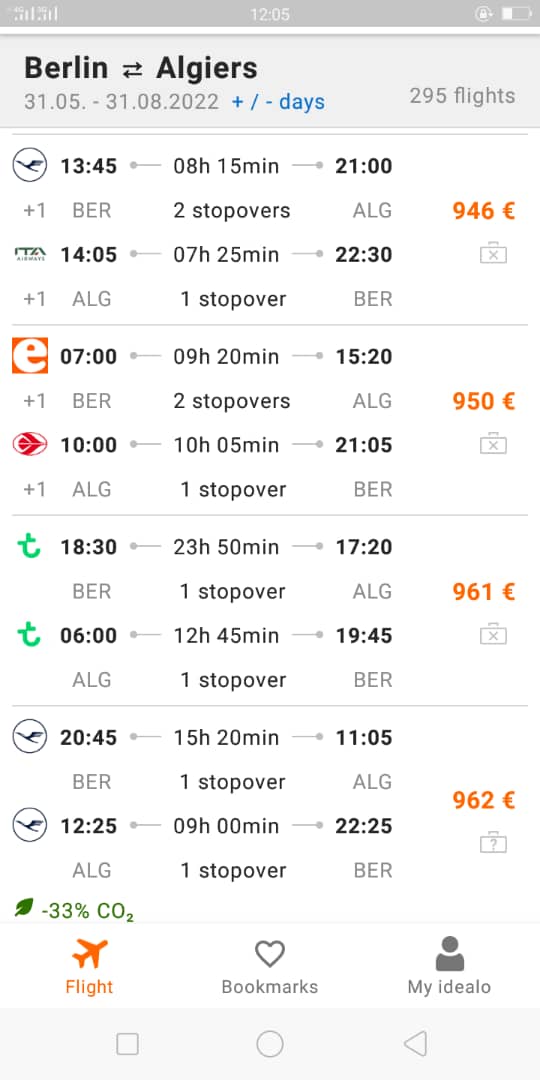This screenshot has height=1080, width=540.
Task: Tap the red airline logo on 10:00 flight
Action: click(30, 445)
